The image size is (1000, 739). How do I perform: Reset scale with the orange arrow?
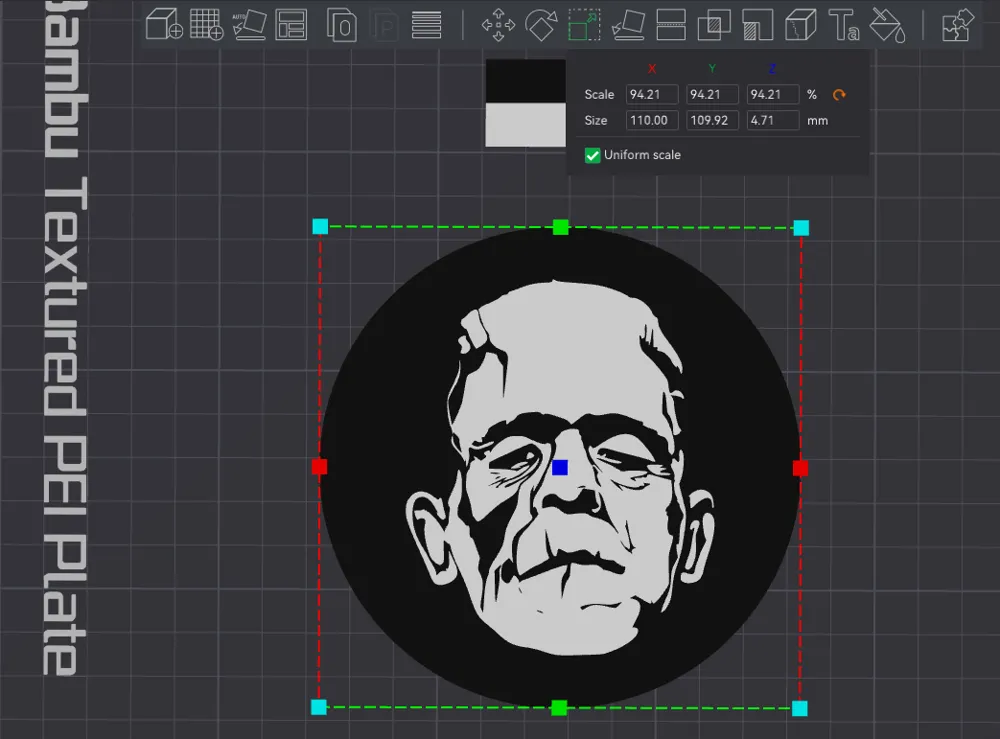pos(839,95)
